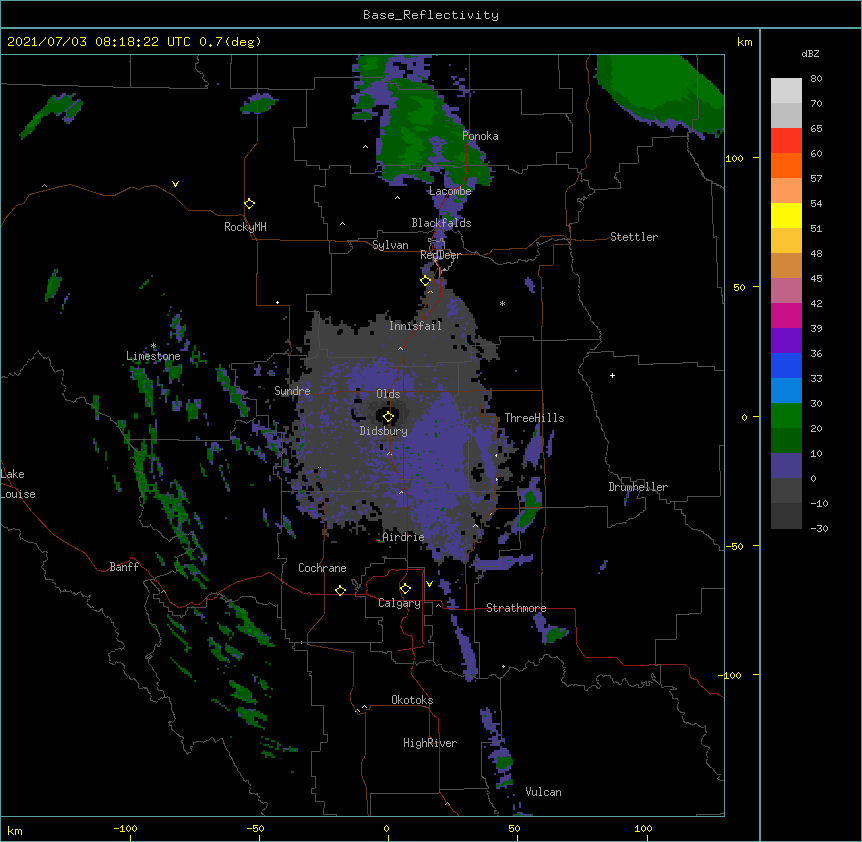Click the Cochrane town label
Screen dimensions: 862x842
[322, 568]
